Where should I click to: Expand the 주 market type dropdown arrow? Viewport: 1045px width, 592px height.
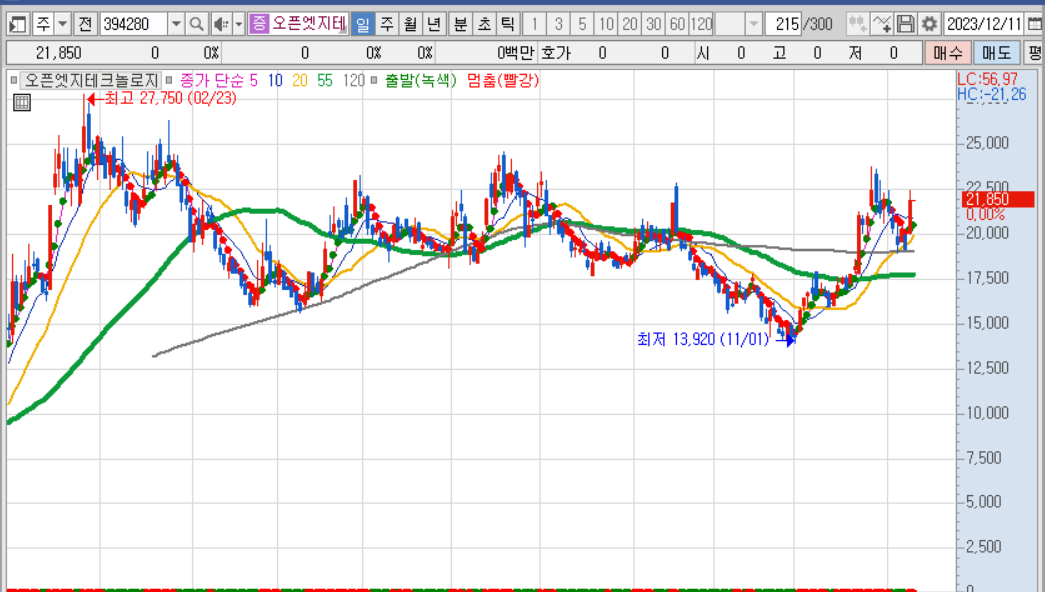pyautogui.click(x=63, y=25)
